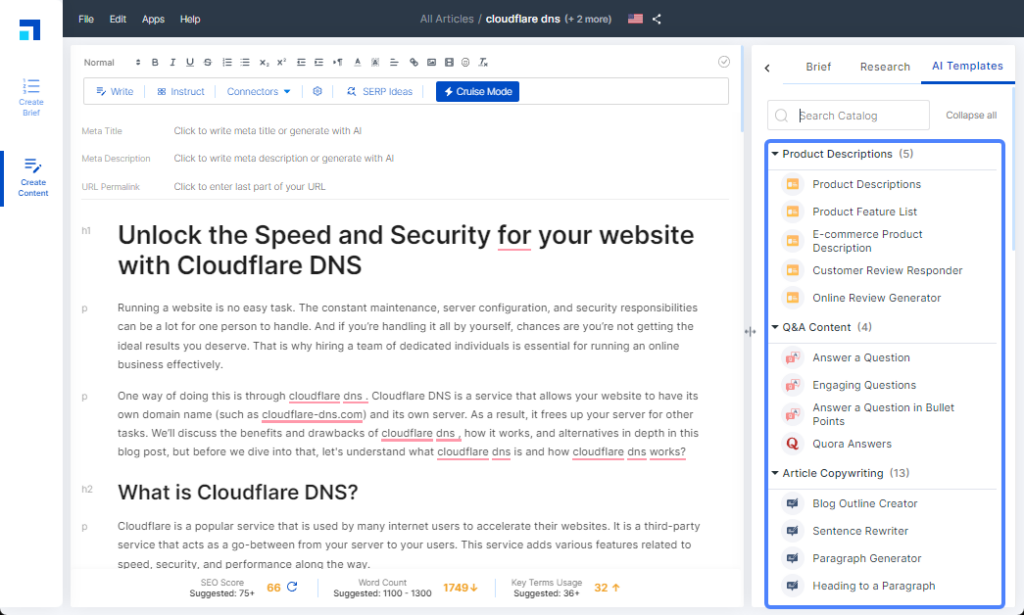Screen dimensions: 1024x615
Task: Collapse the right panel with back chevron
Action: pos(767,67)
